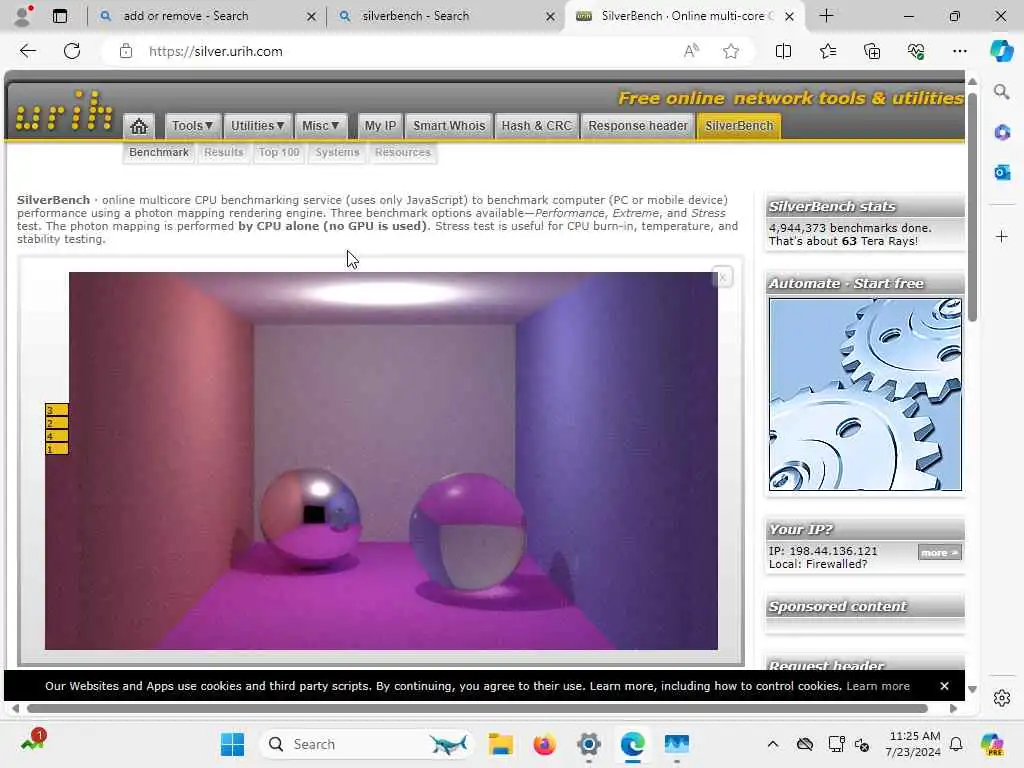The width and height of the screenshot is (1024, 768).
Task: Launch Firefox from the taskbar
Action: [x=545, y=744]
